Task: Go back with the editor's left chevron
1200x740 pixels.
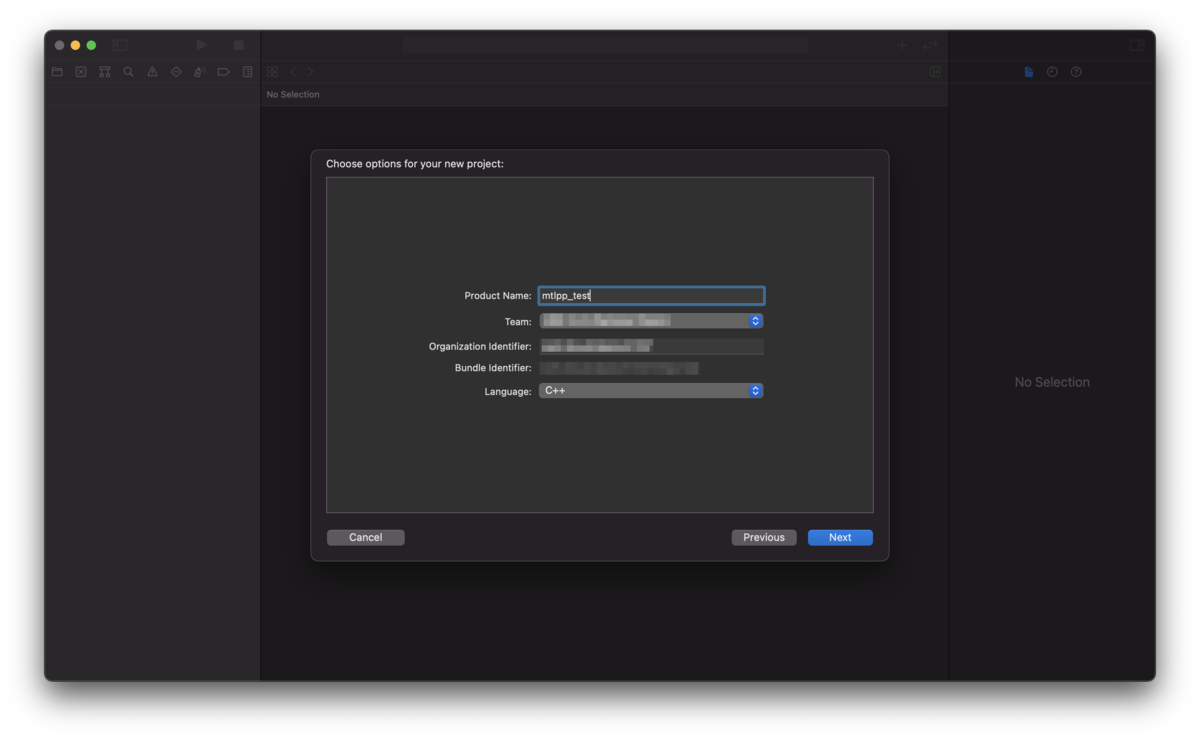Action: pos(293,72)
